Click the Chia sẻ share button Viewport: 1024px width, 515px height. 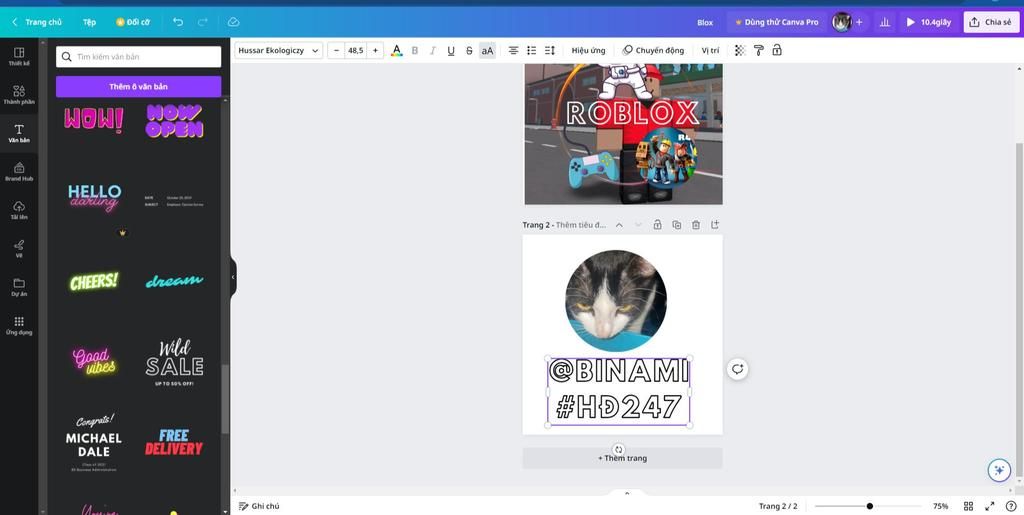pyautogui.click(x=990, y=22)
